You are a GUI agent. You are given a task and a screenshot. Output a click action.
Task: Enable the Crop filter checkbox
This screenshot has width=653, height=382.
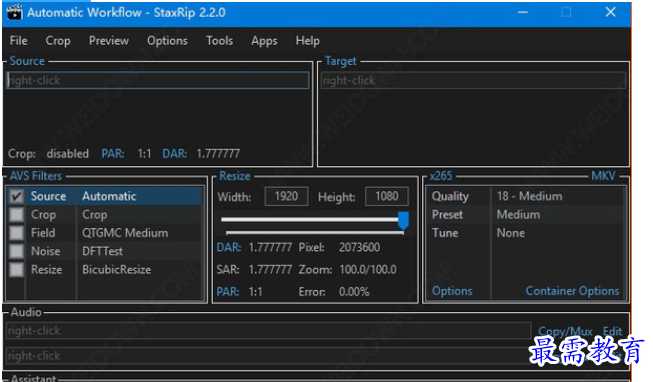16,215
